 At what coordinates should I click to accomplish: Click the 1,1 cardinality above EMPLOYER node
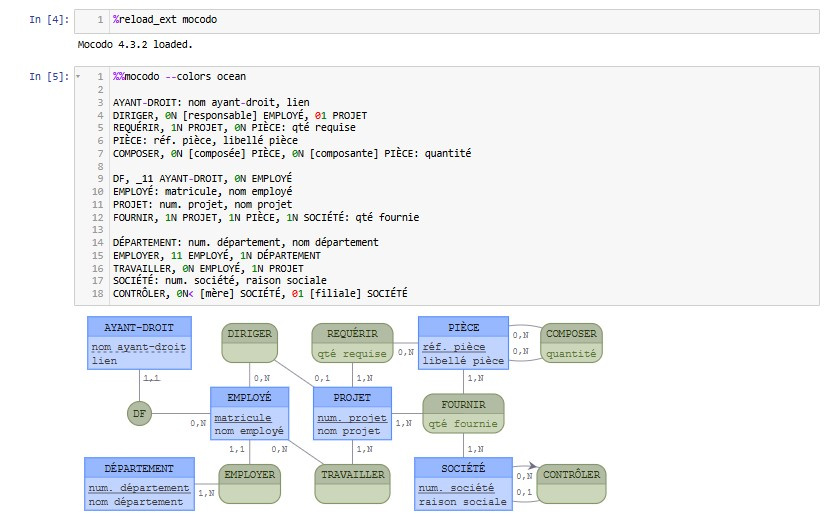(x=237, y=449)
